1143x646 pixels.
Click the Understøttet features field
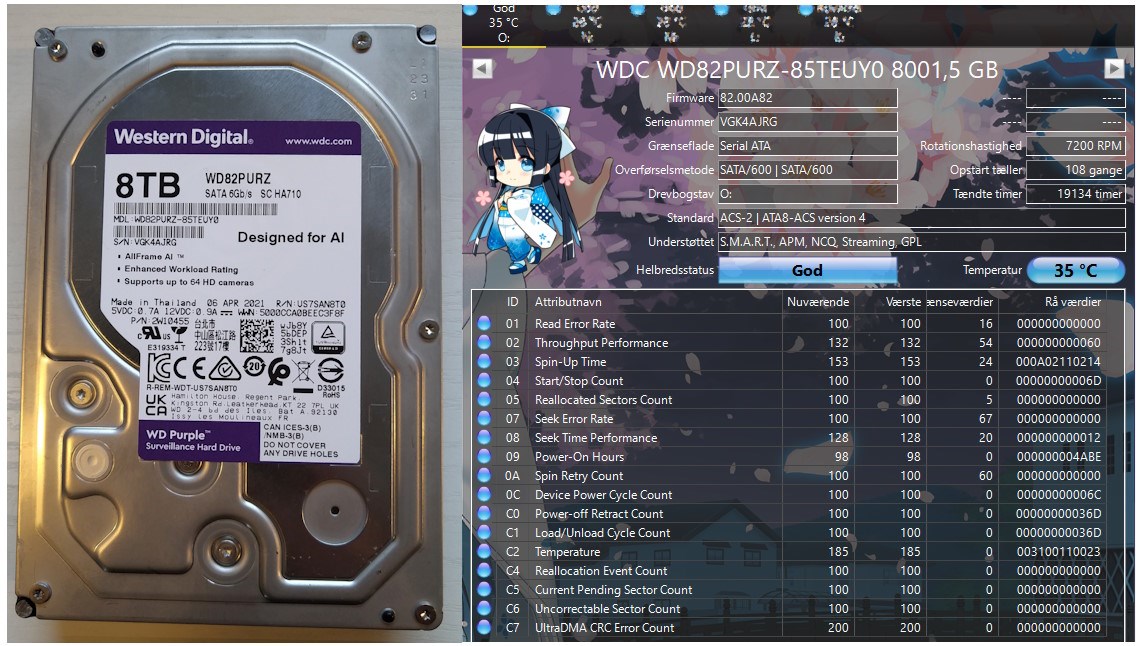coord(921,242)
